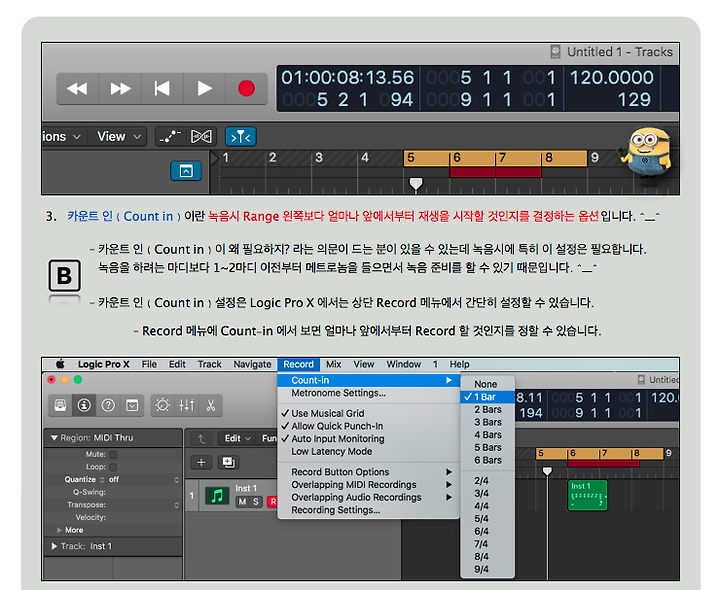Open the View dropdown in upper screenshot

pos(118,136)
